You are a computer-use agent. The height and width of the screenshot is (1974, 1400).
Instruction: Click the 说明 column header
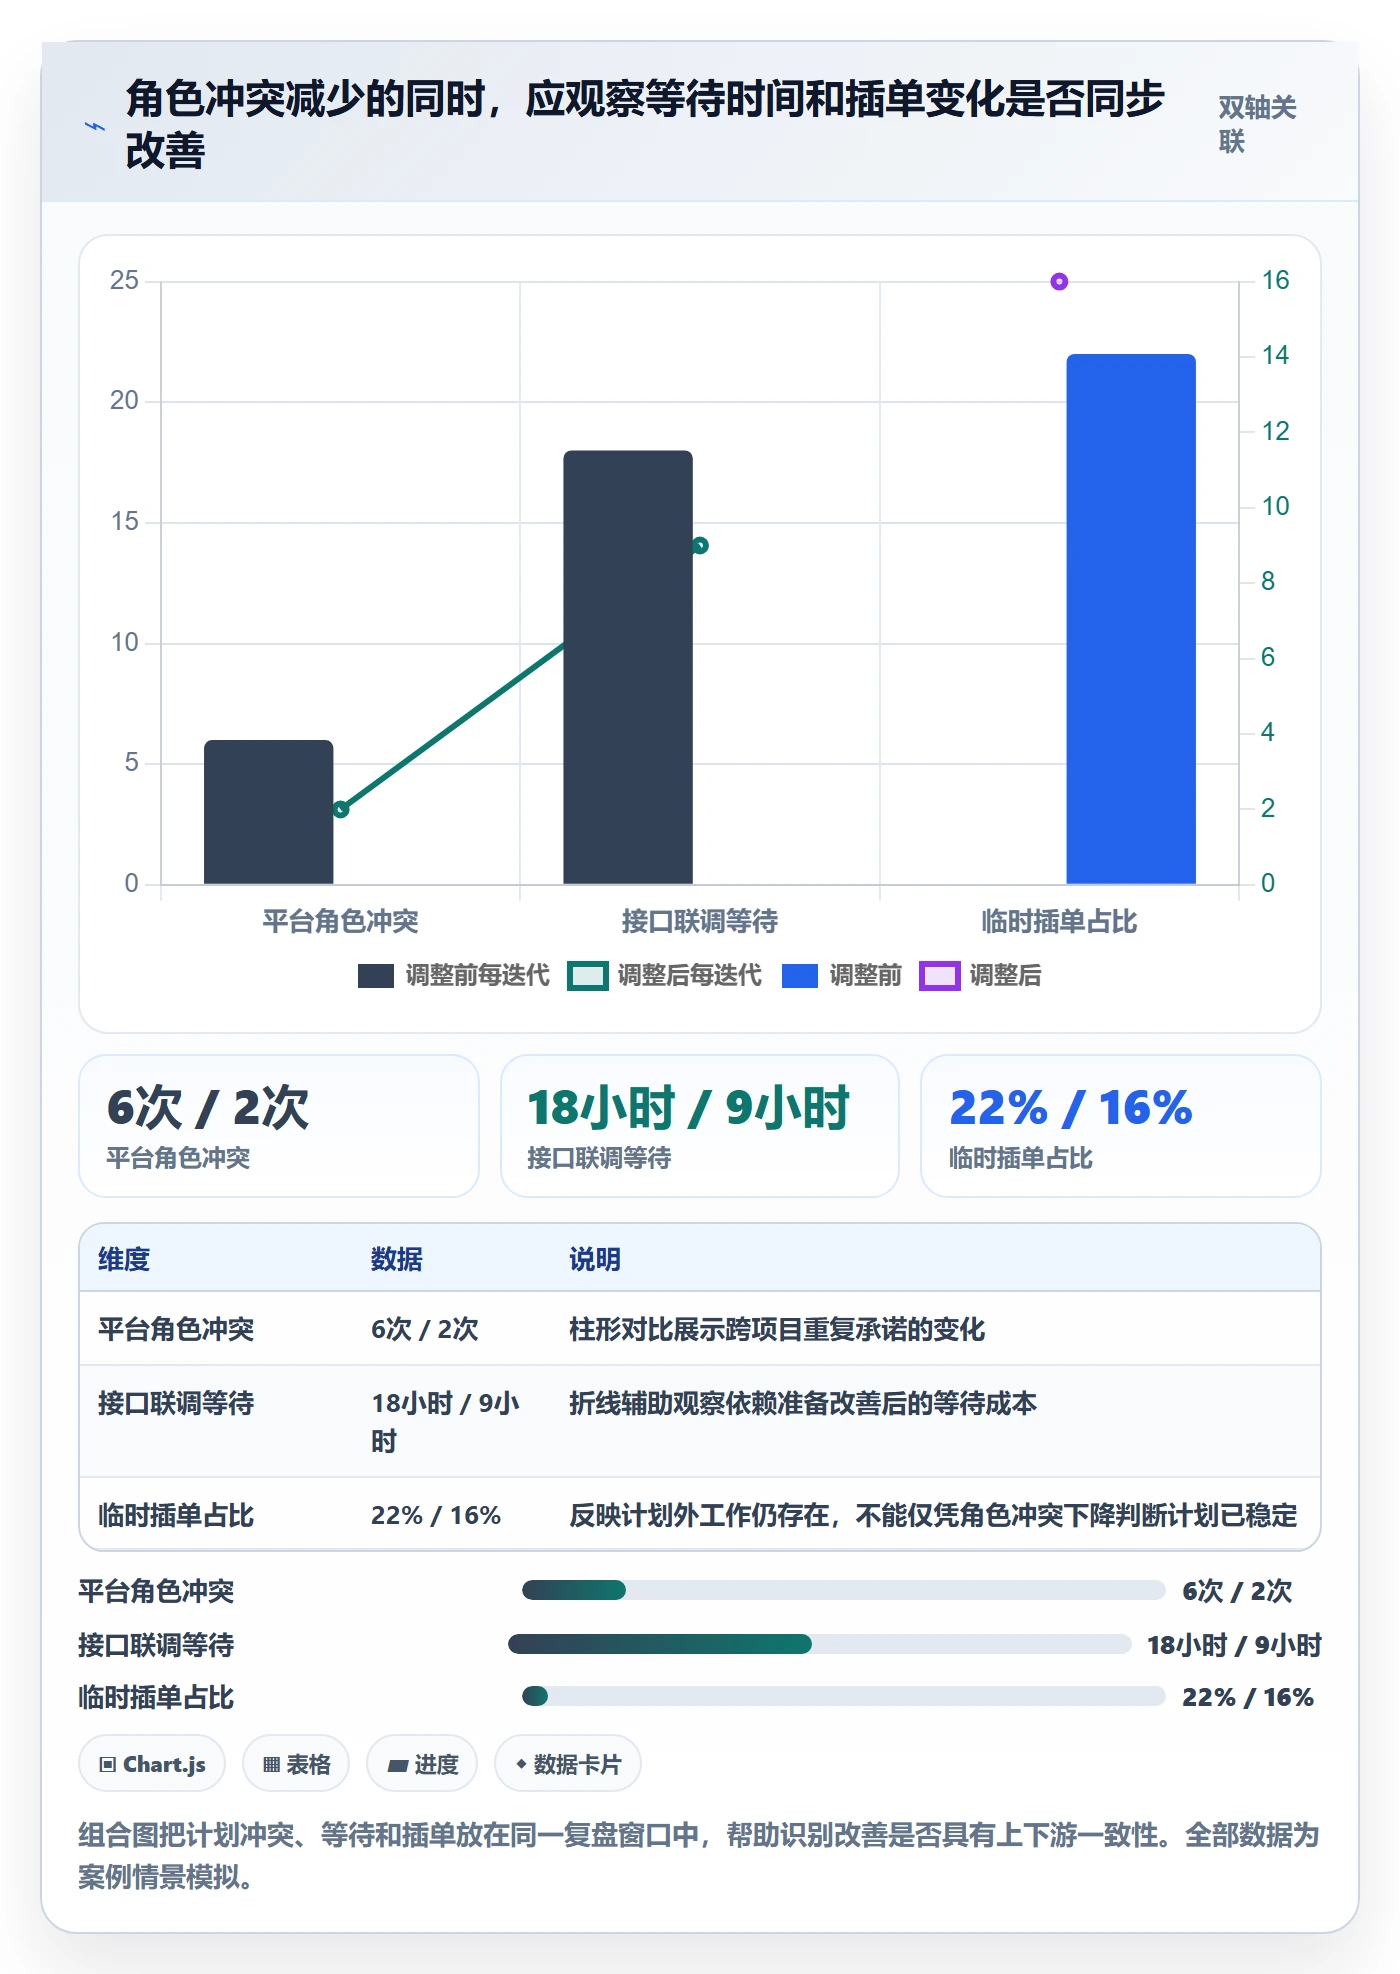[595, 1259]
